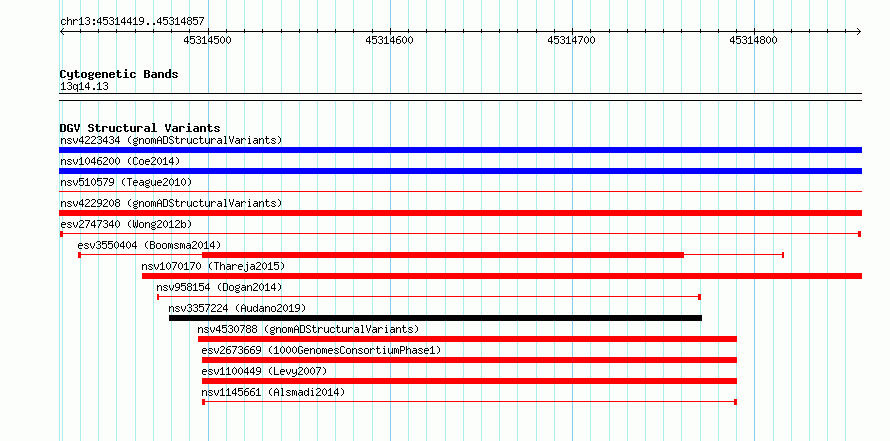Open nsv1046200 (Coe2014) label

click(120, 161)
